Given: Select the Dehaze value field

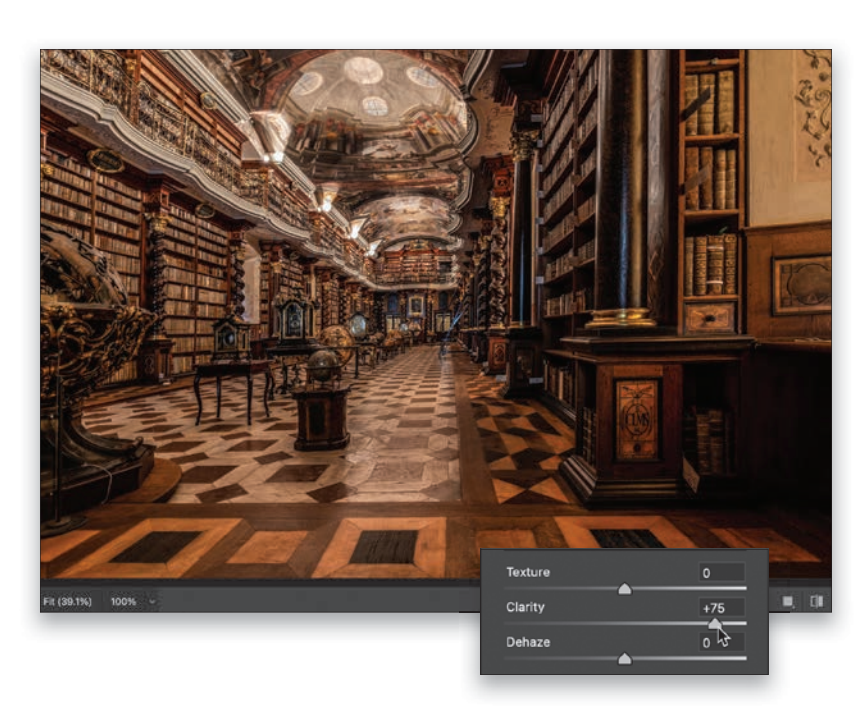Looking at the screenshot, I should coord(721,642).
